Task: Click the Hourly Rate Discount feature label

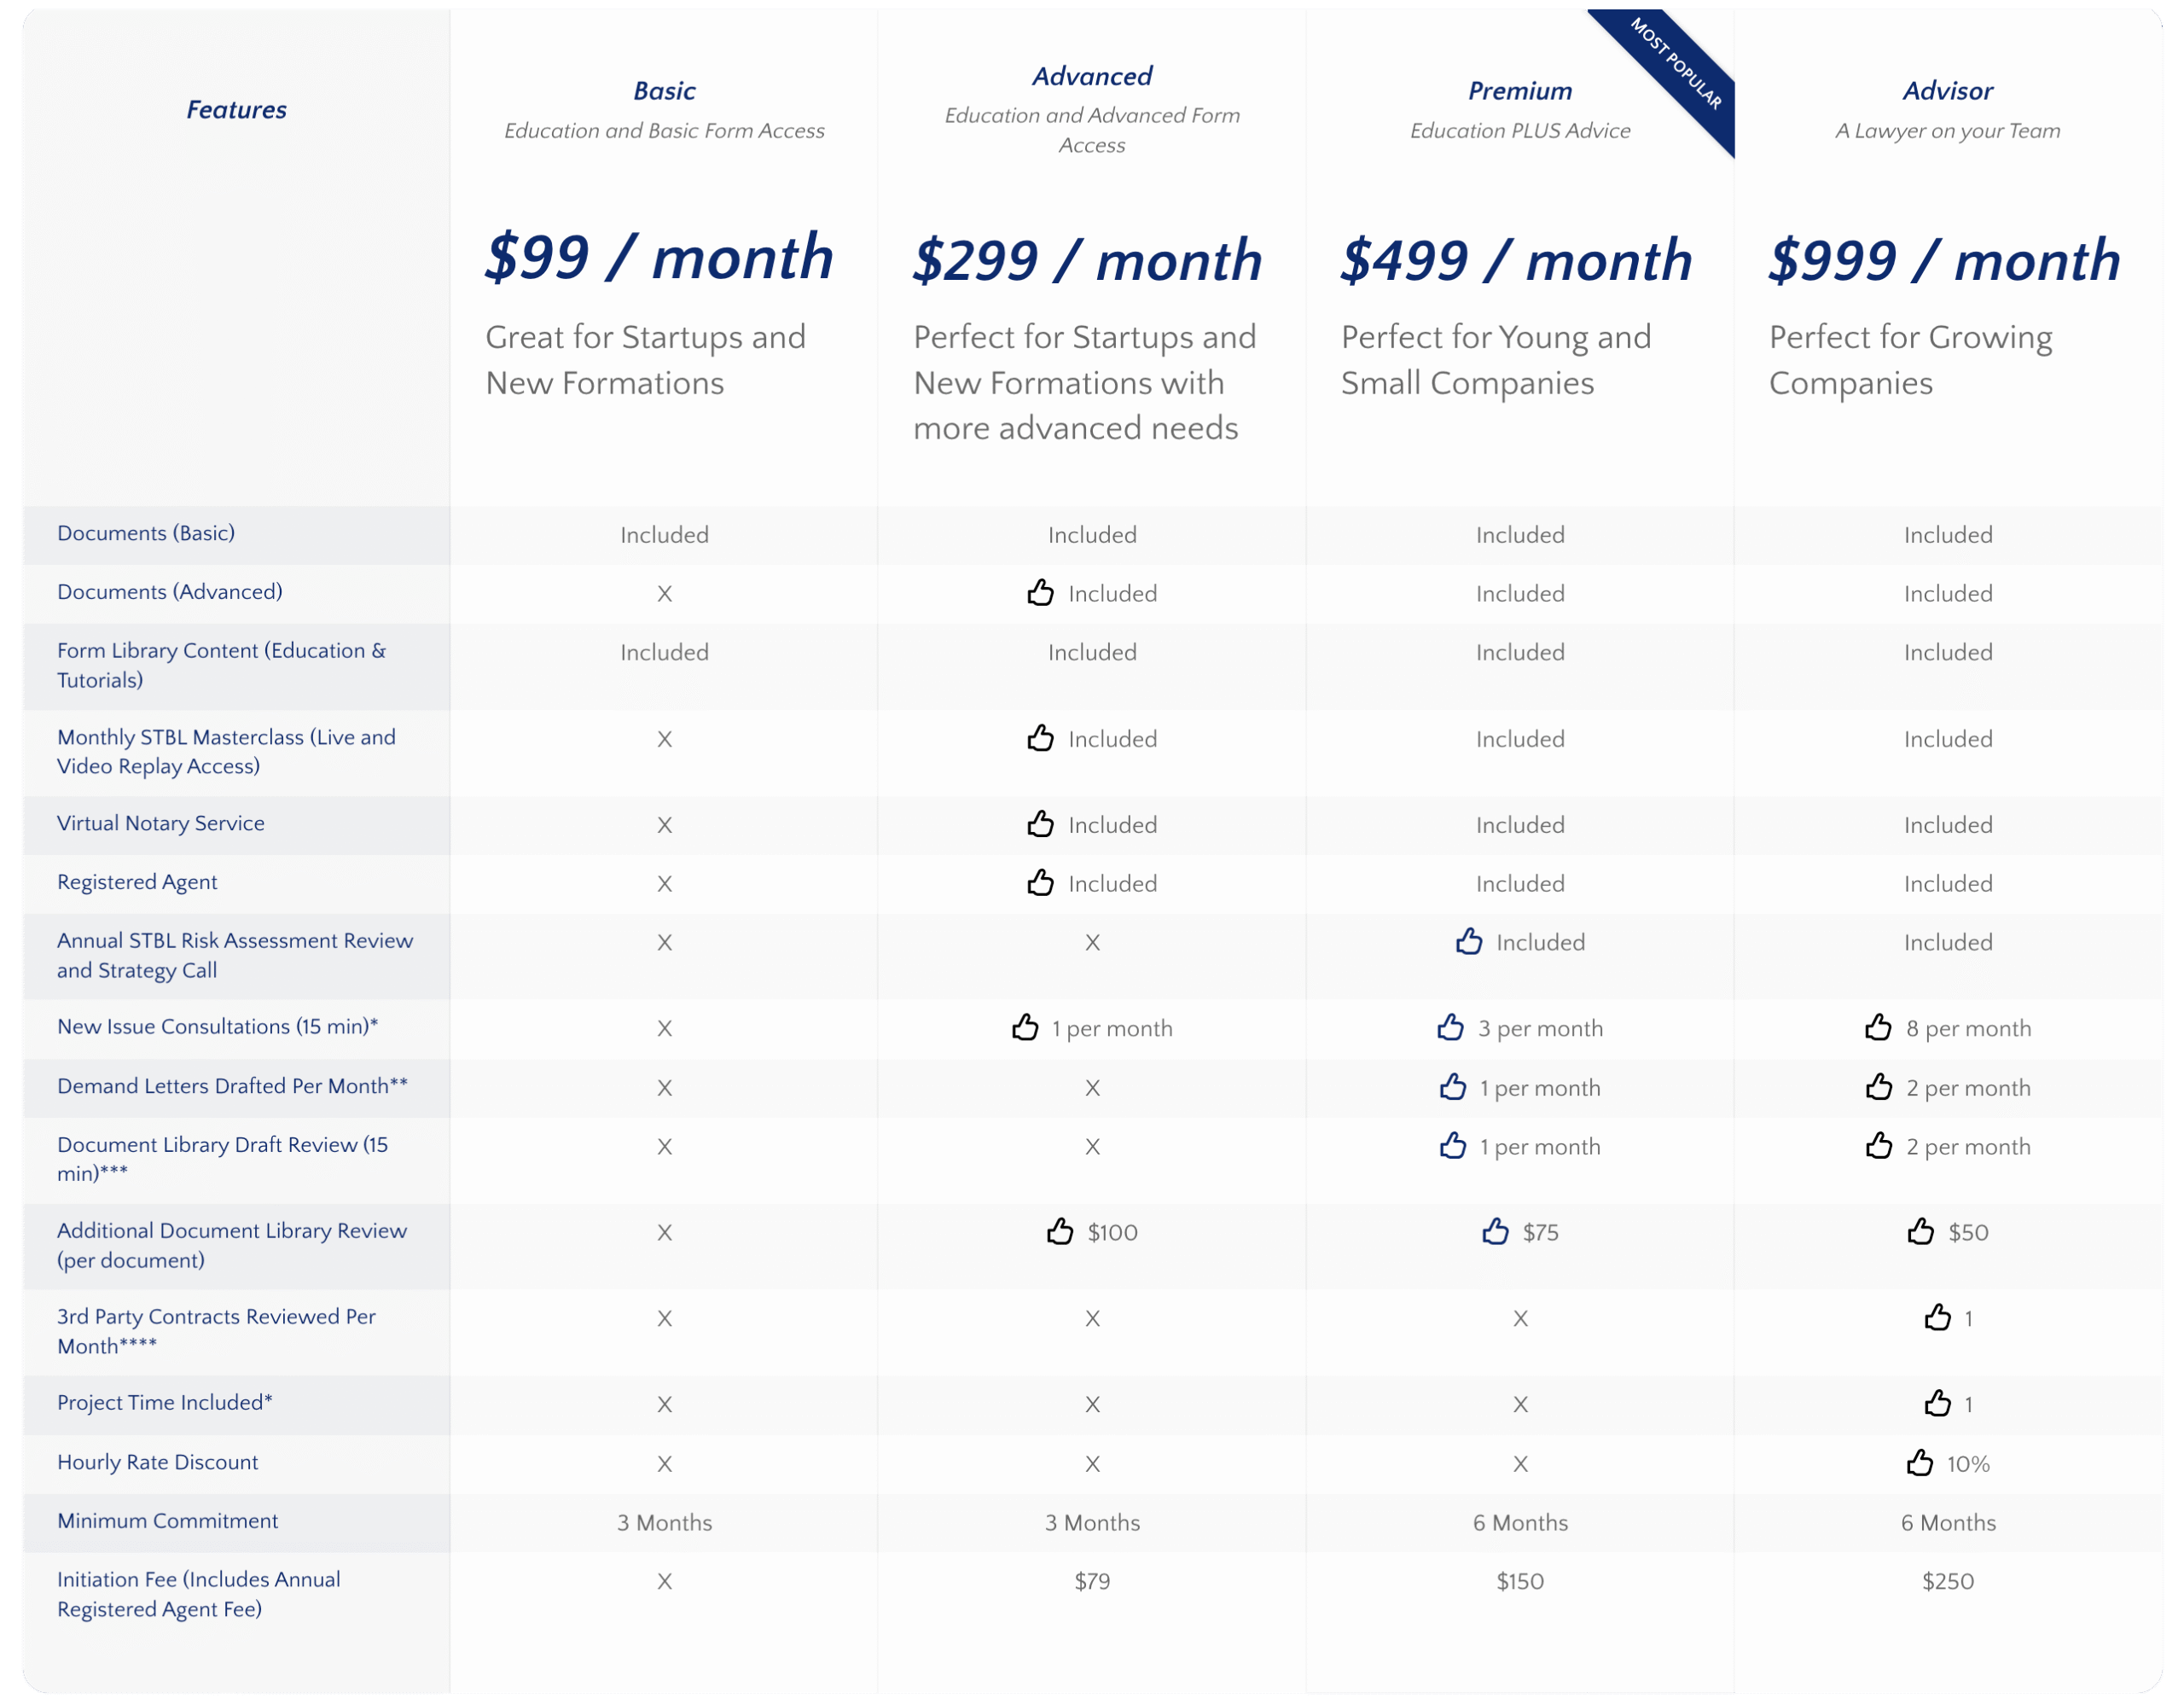Action: coord(158,1462)
